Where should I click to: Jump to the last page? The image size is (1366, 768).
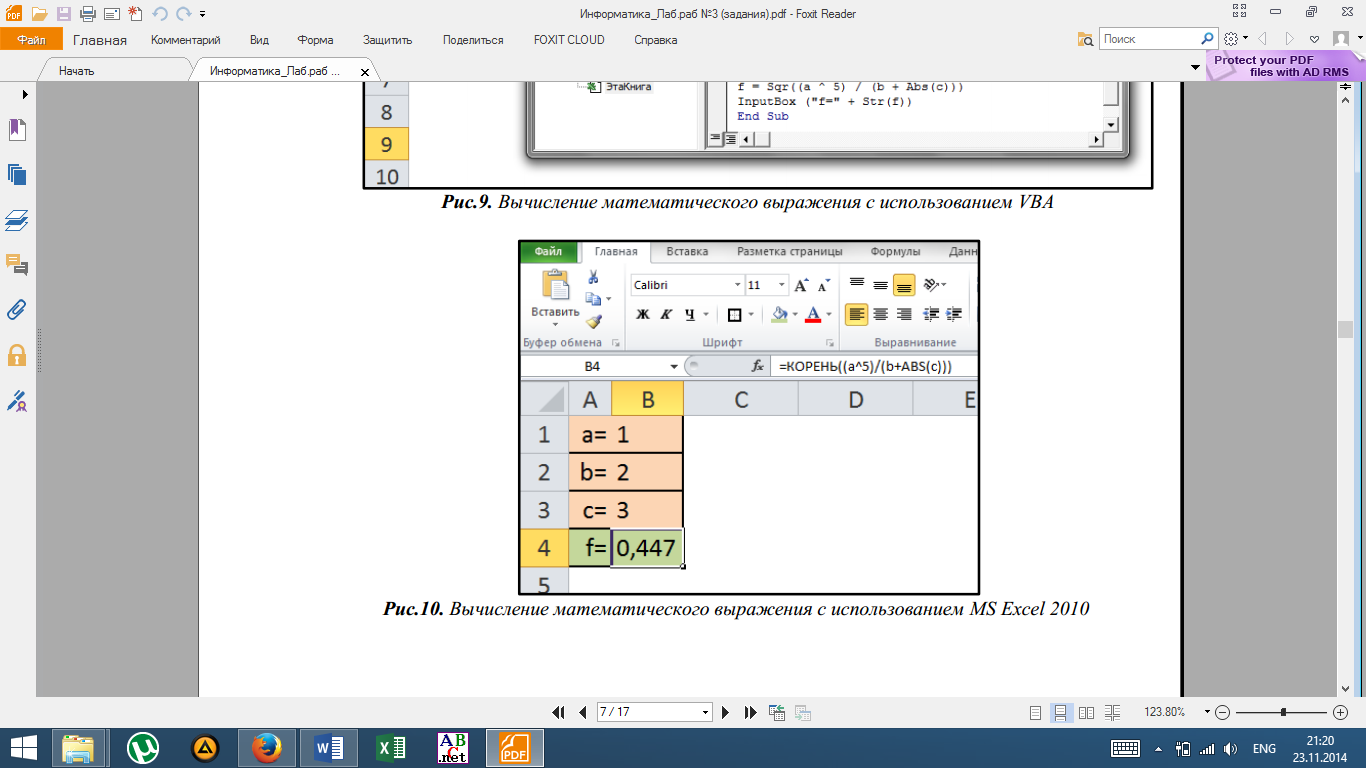tap(750, 712)
